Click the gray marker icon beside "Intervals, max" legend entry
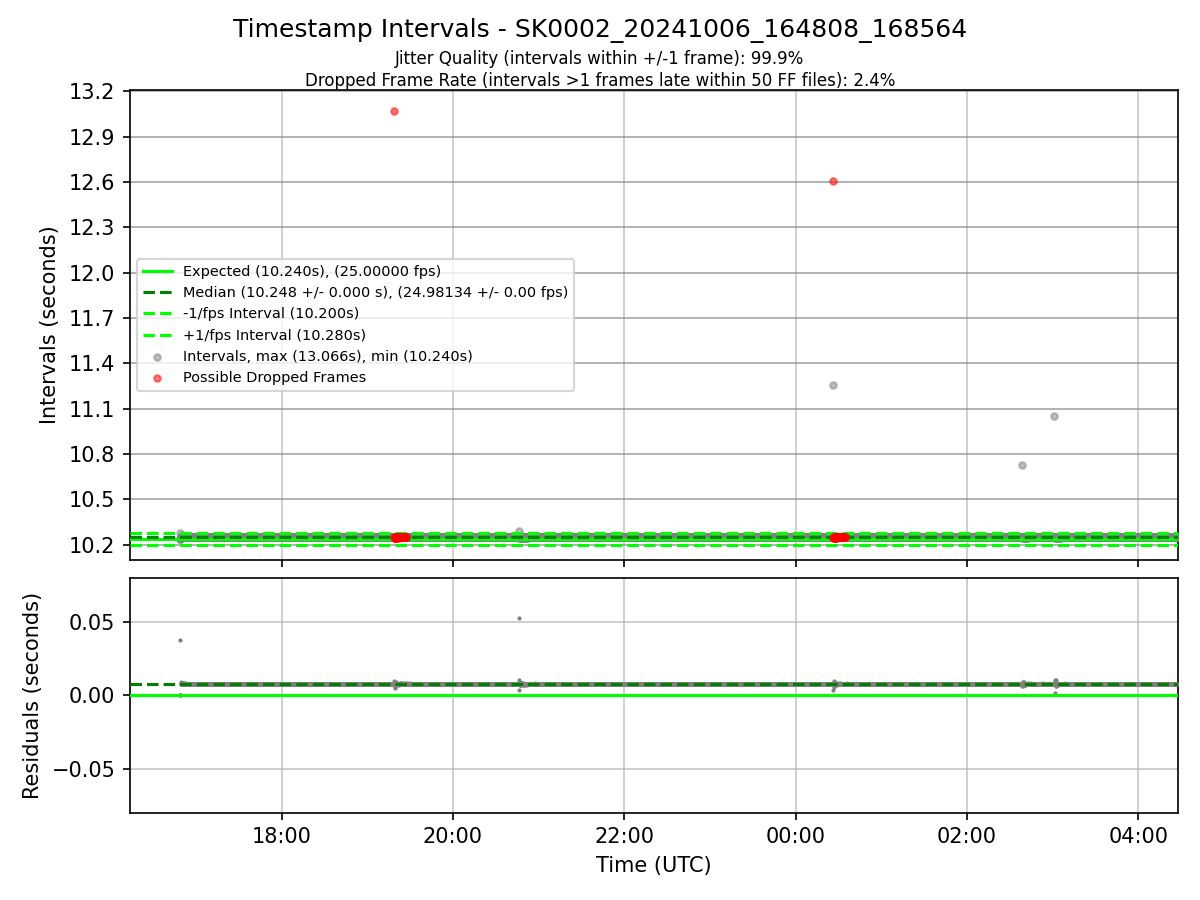 (157, 357)
